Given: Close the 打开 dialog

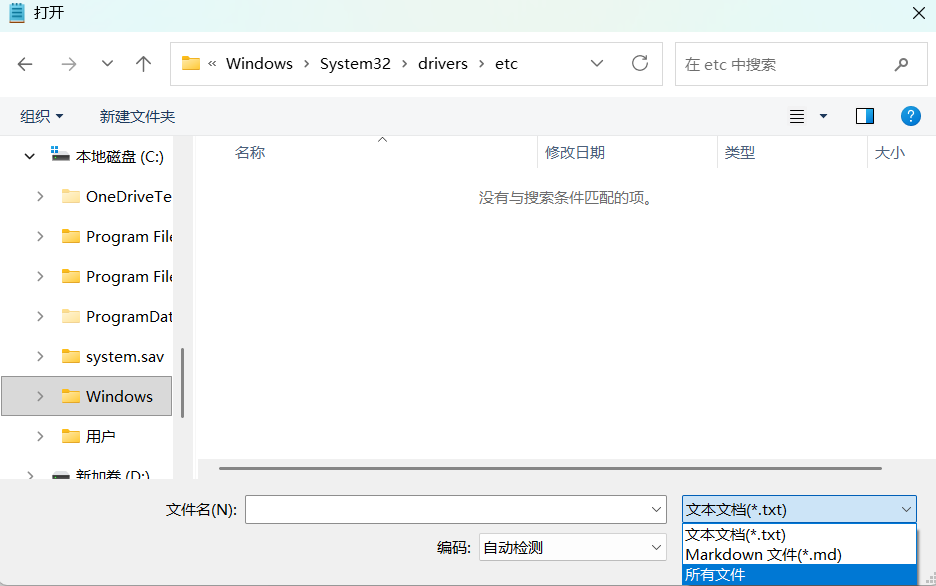Looking at the screenshot, I should tap(919, 13).
